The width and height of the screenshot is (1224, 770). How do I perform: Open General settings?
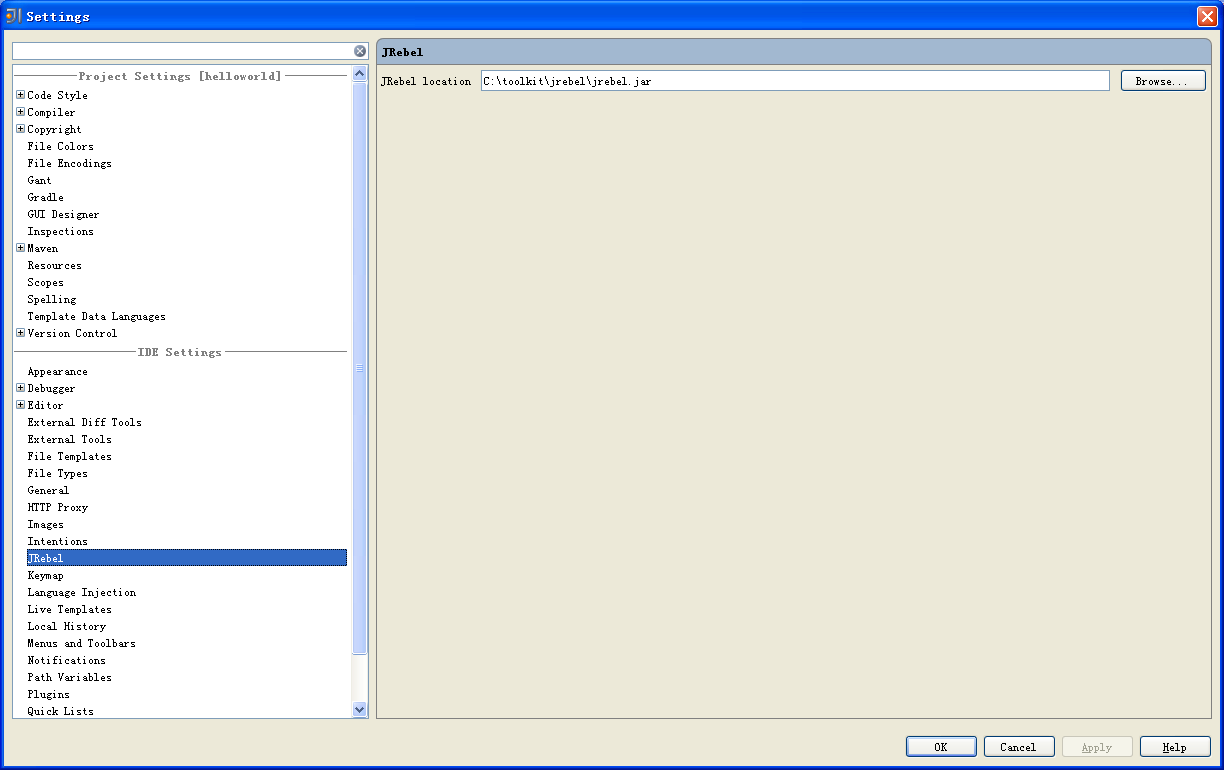tap(49, 490)
